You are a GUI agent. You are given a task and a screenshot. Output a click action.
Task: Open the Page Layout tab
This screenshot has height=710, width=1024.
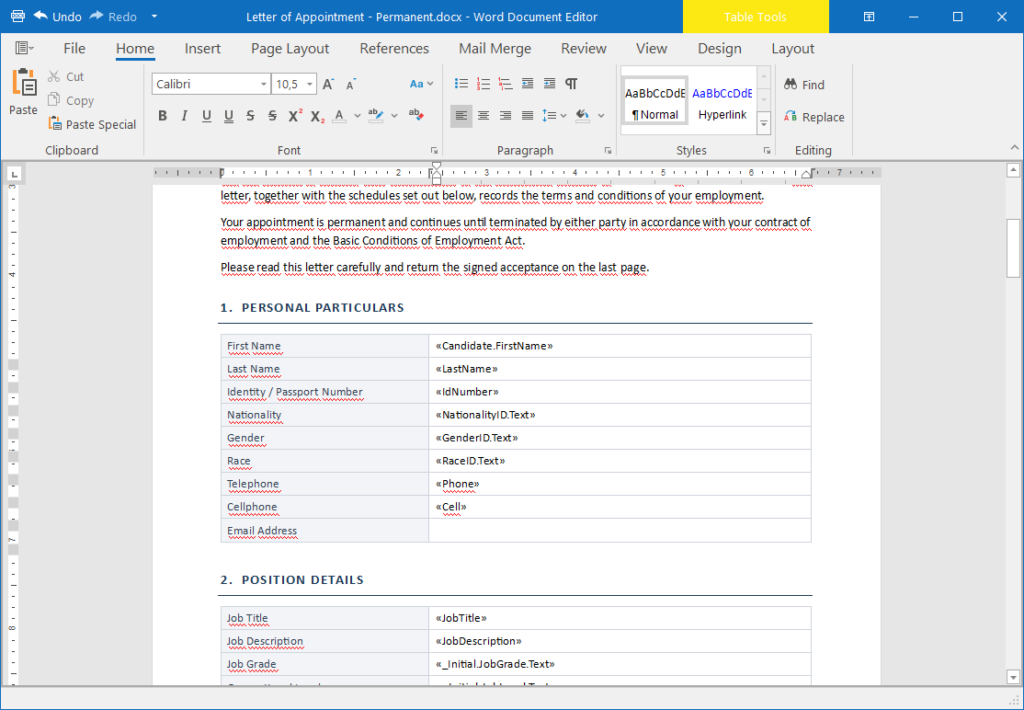[x=290, y=48]
